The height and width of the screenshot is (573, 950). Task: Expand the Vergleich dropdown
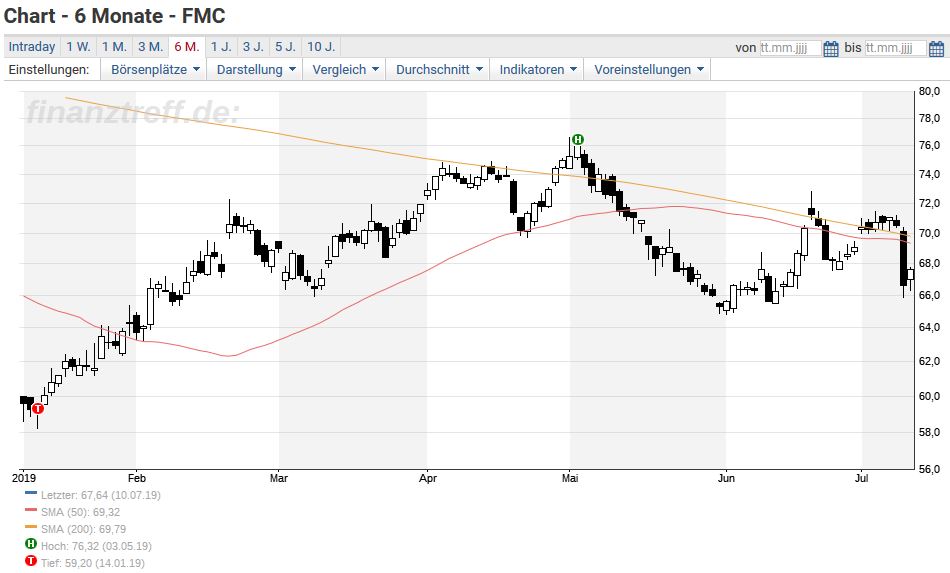(345, 70)
